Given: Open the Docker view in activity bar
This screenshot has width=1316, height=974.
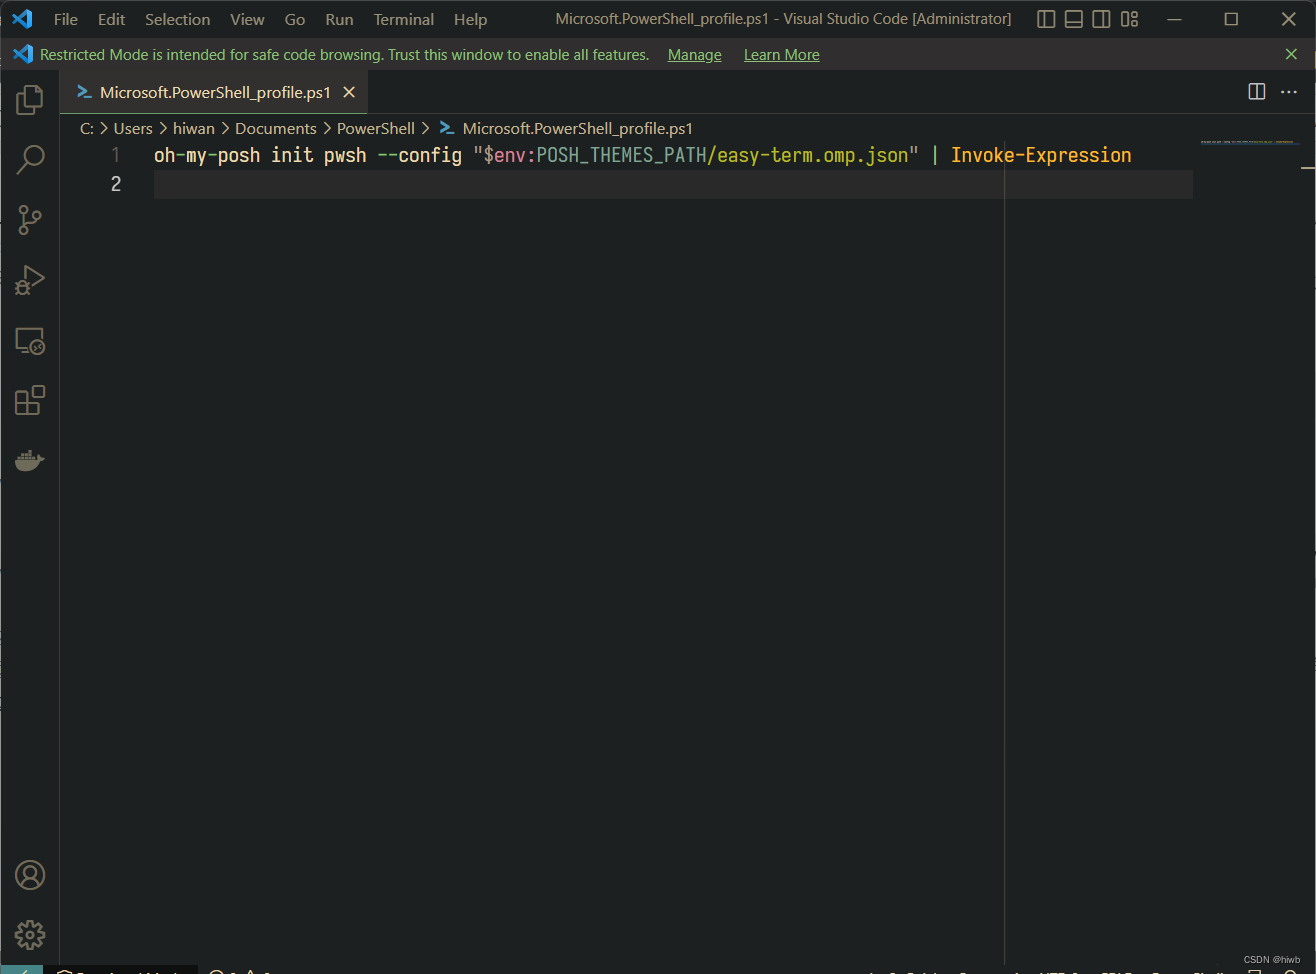Looking at the screenshot, I should (30, 460).
